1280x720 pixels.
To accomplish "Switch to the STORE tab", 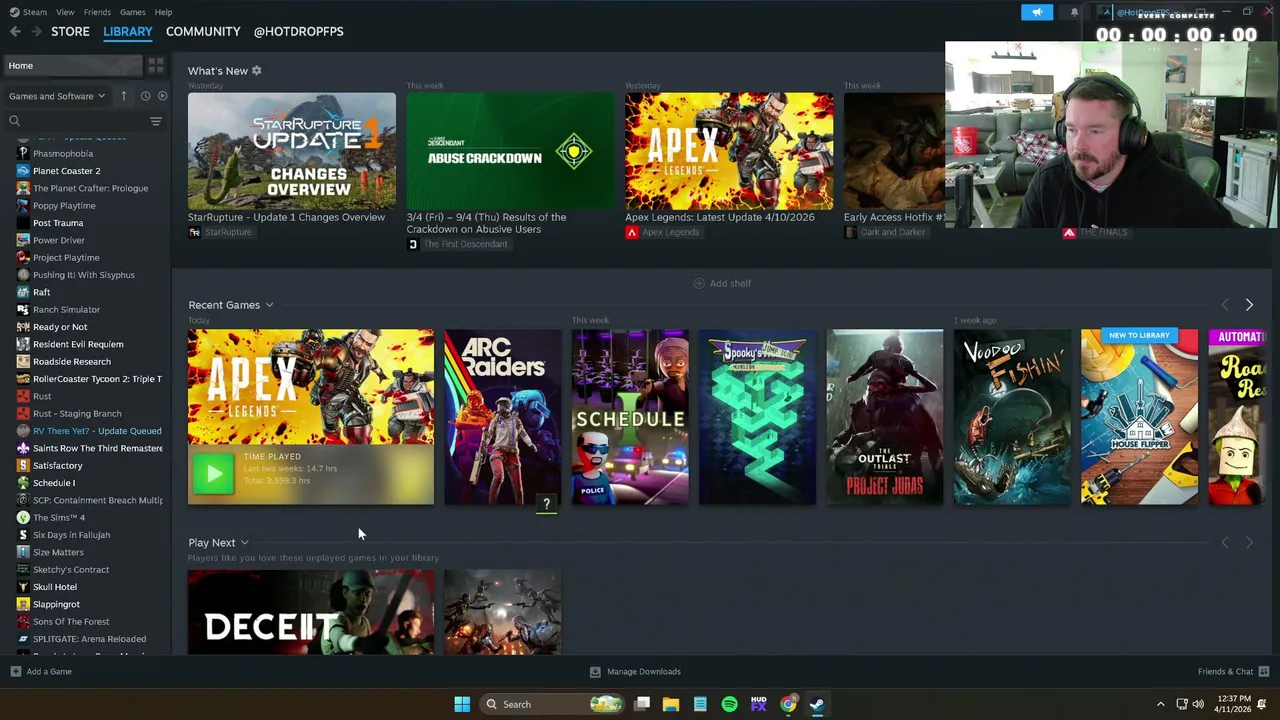I will pyautogui.click(x=70, y=32).
